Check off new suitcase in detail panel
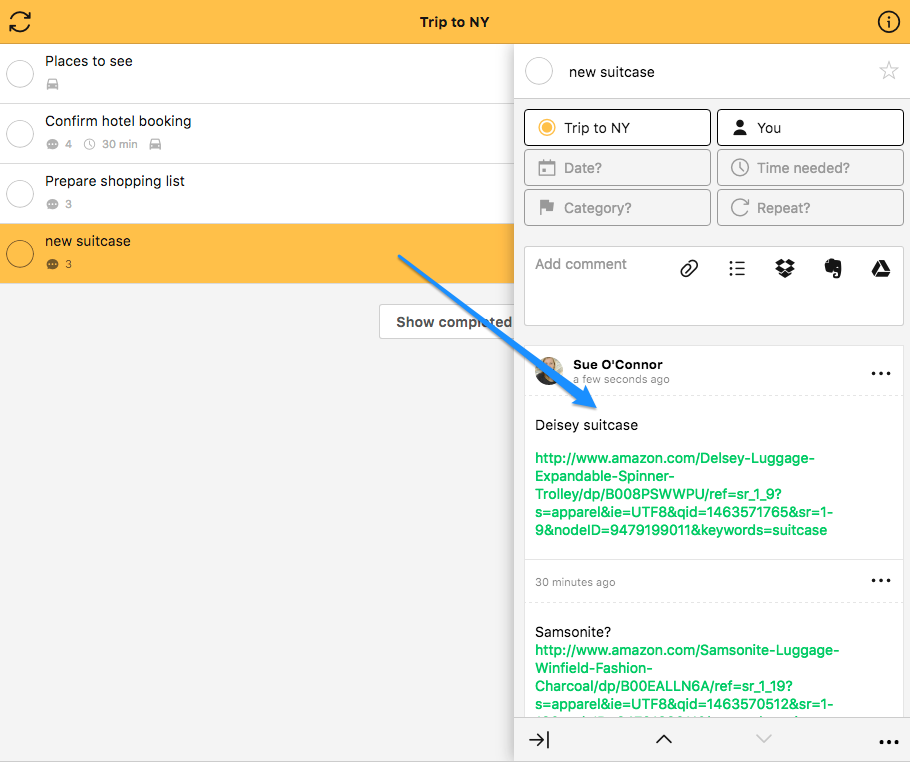 click(539, 71)
